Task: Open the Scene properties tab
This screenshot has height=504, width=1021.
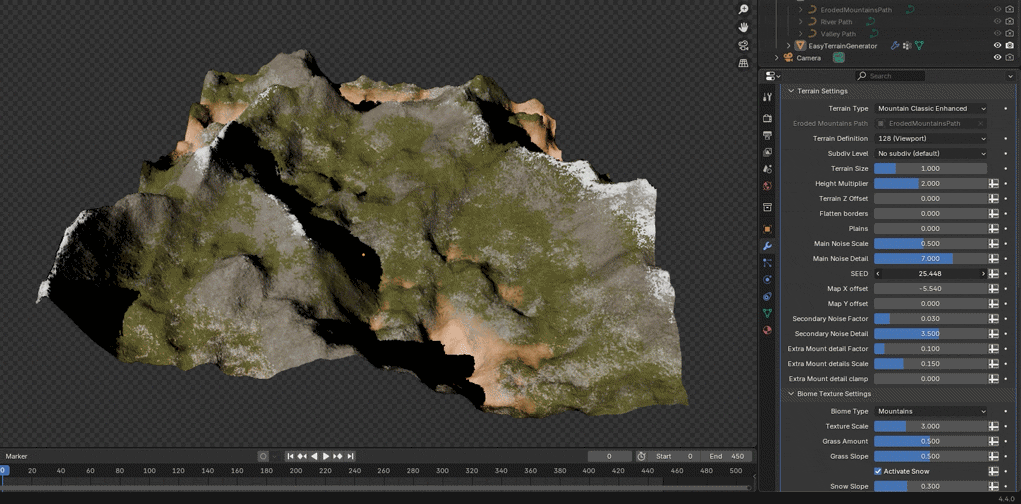Action: [x=767, y=169]
